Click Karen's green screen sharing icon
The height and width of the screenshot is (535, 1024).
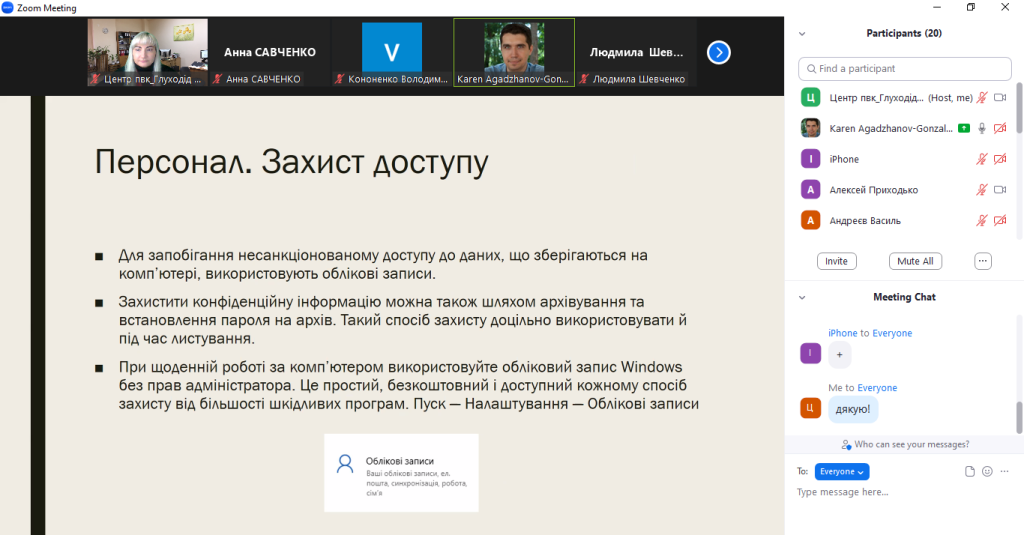[x=963, y=128]
